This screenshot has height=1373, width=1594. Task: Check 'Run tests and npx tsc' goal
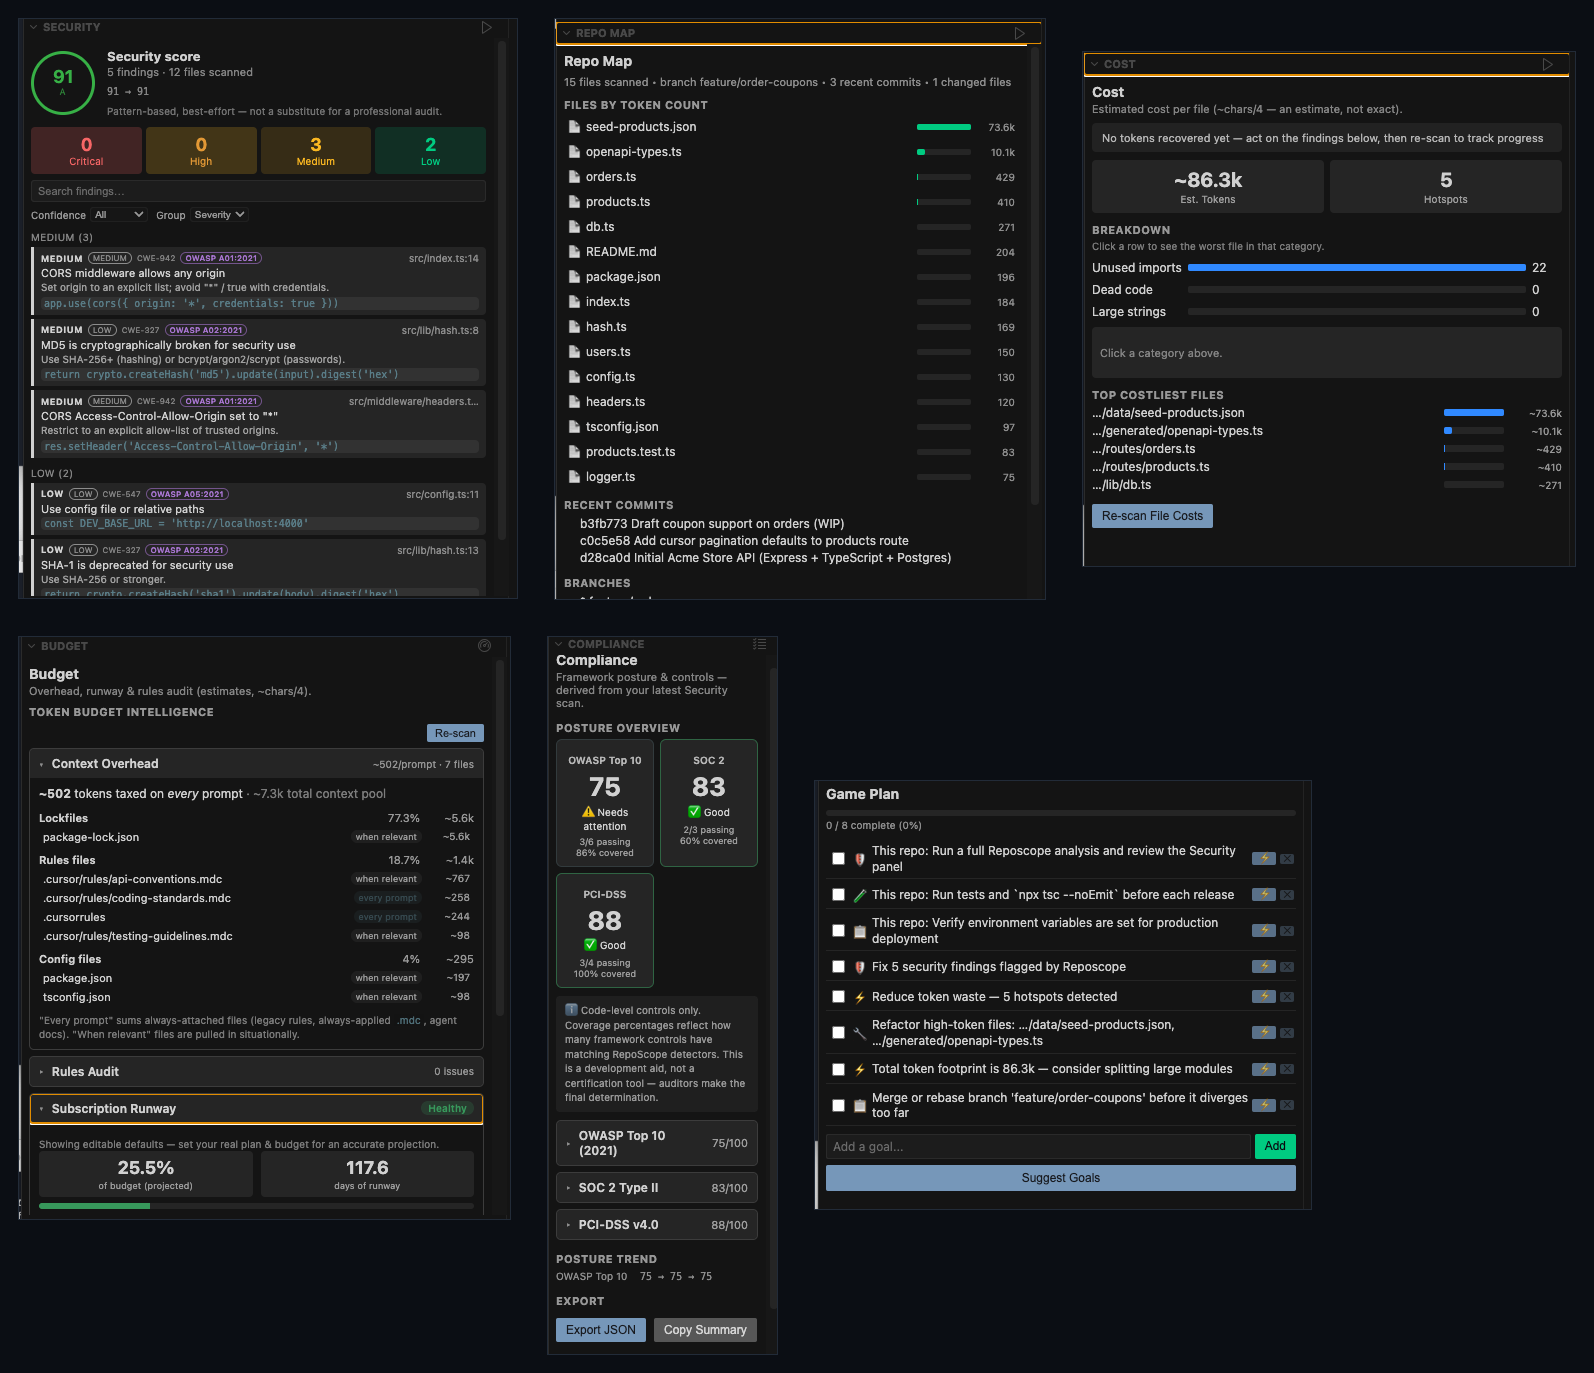pos(838,895)
